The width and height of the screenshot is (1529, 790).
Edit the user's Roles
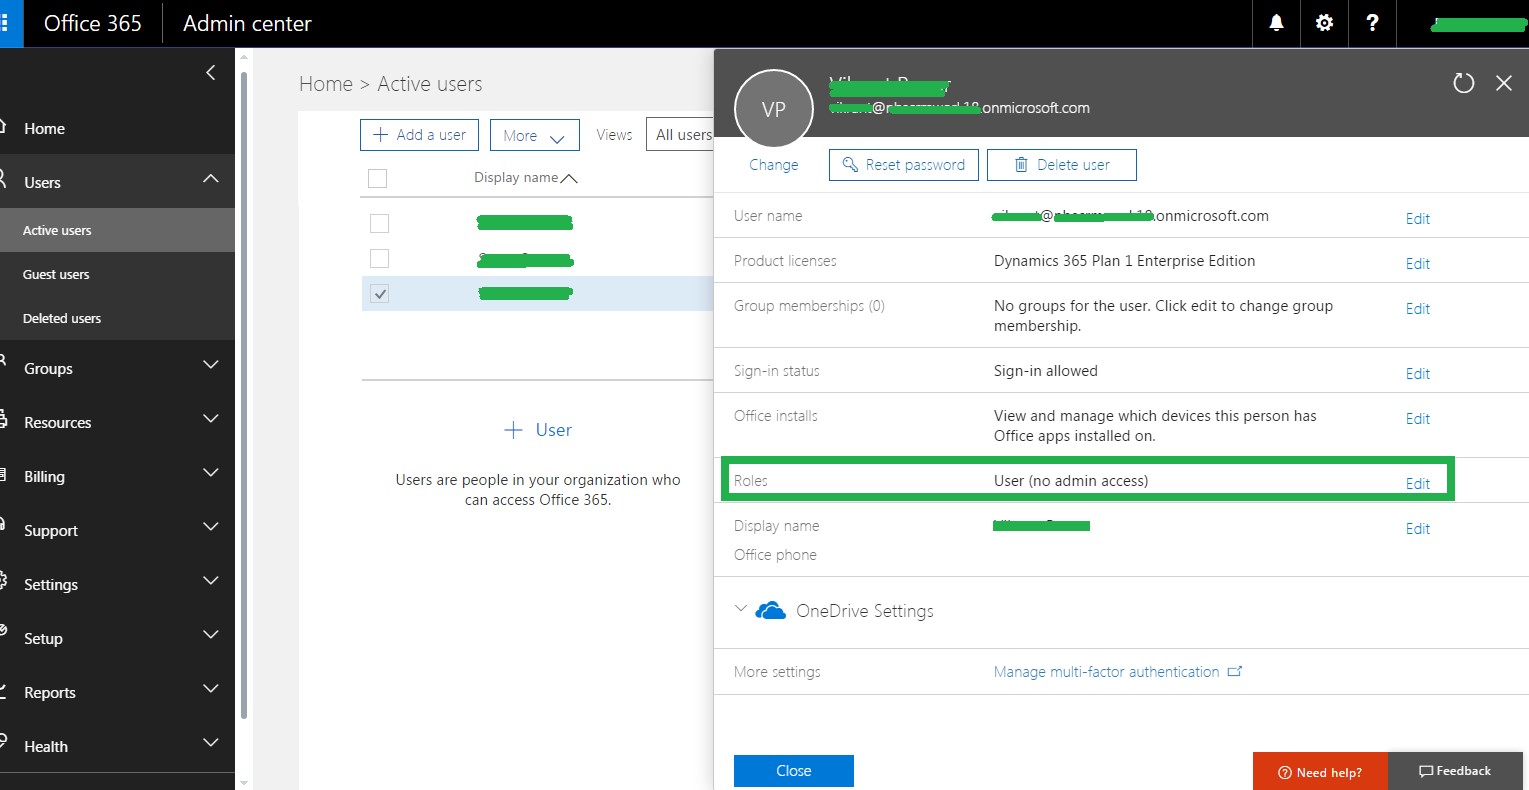pyautogui.click(x=1418, y=483)
